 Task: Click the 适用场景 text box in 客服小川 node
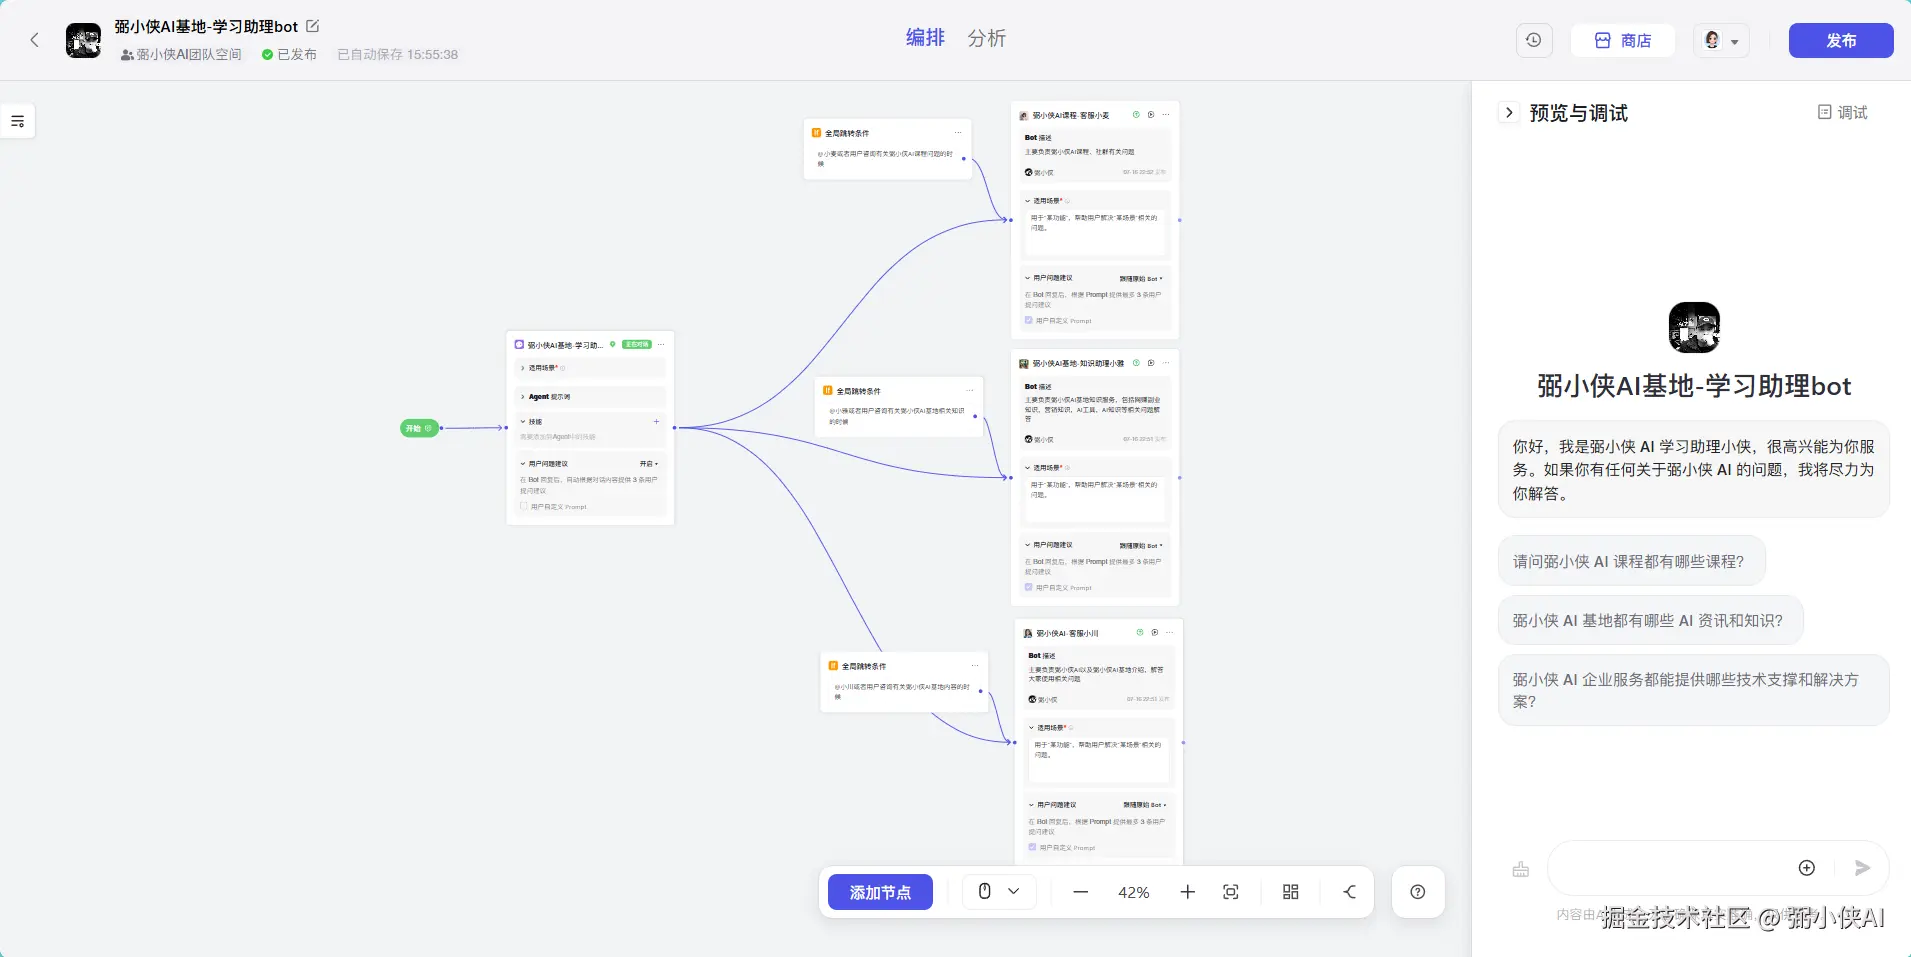pyautogui.click(x=1100, y=759)
